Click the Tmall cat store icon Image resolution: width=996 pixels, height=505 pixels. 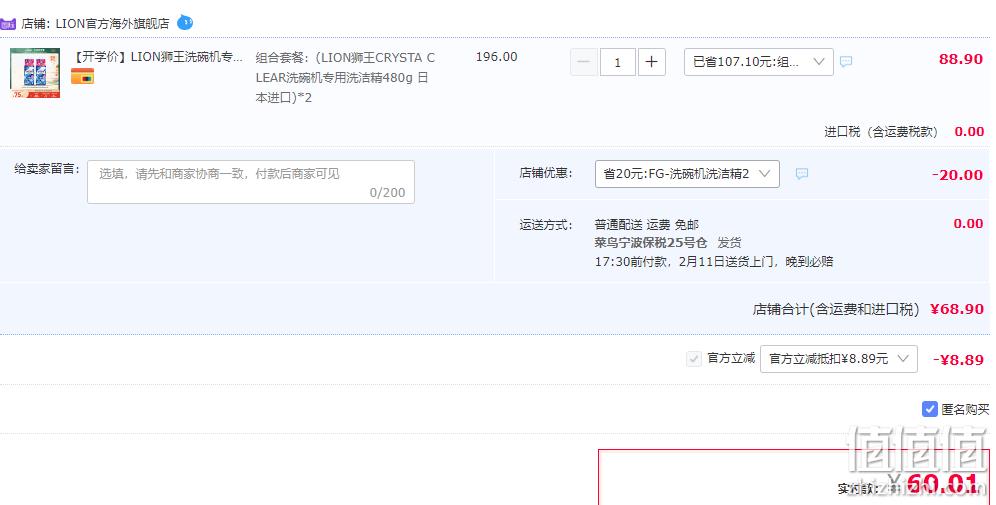tap(8, 24)
